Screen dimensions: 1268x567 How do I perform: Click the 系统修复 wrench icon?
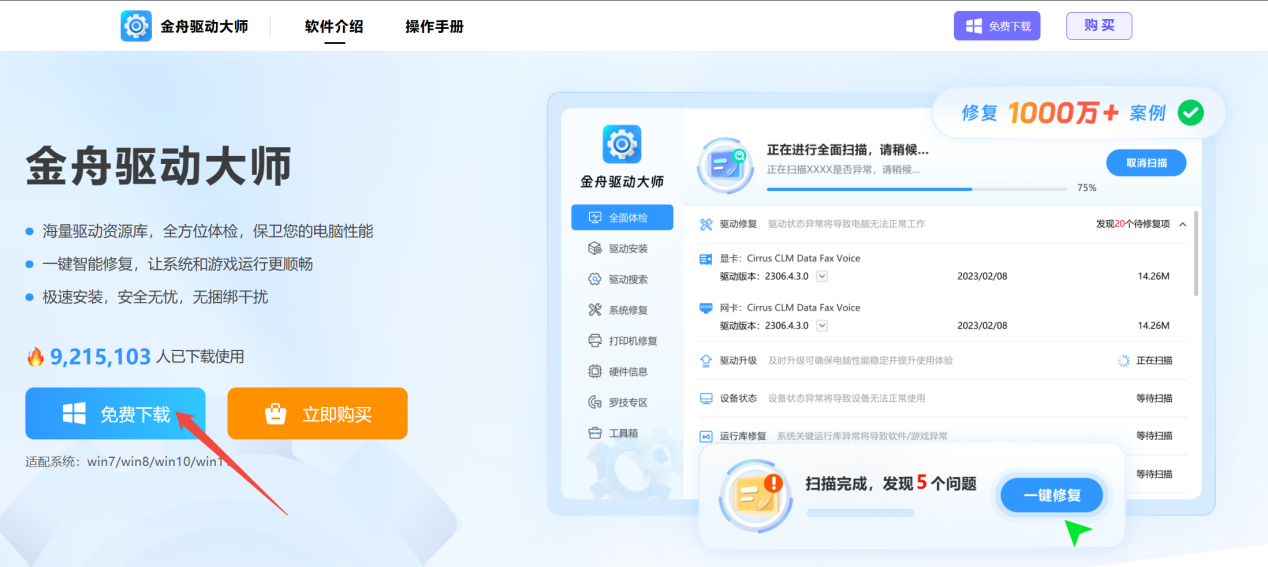pyautogui.click(x=595, y=310)
